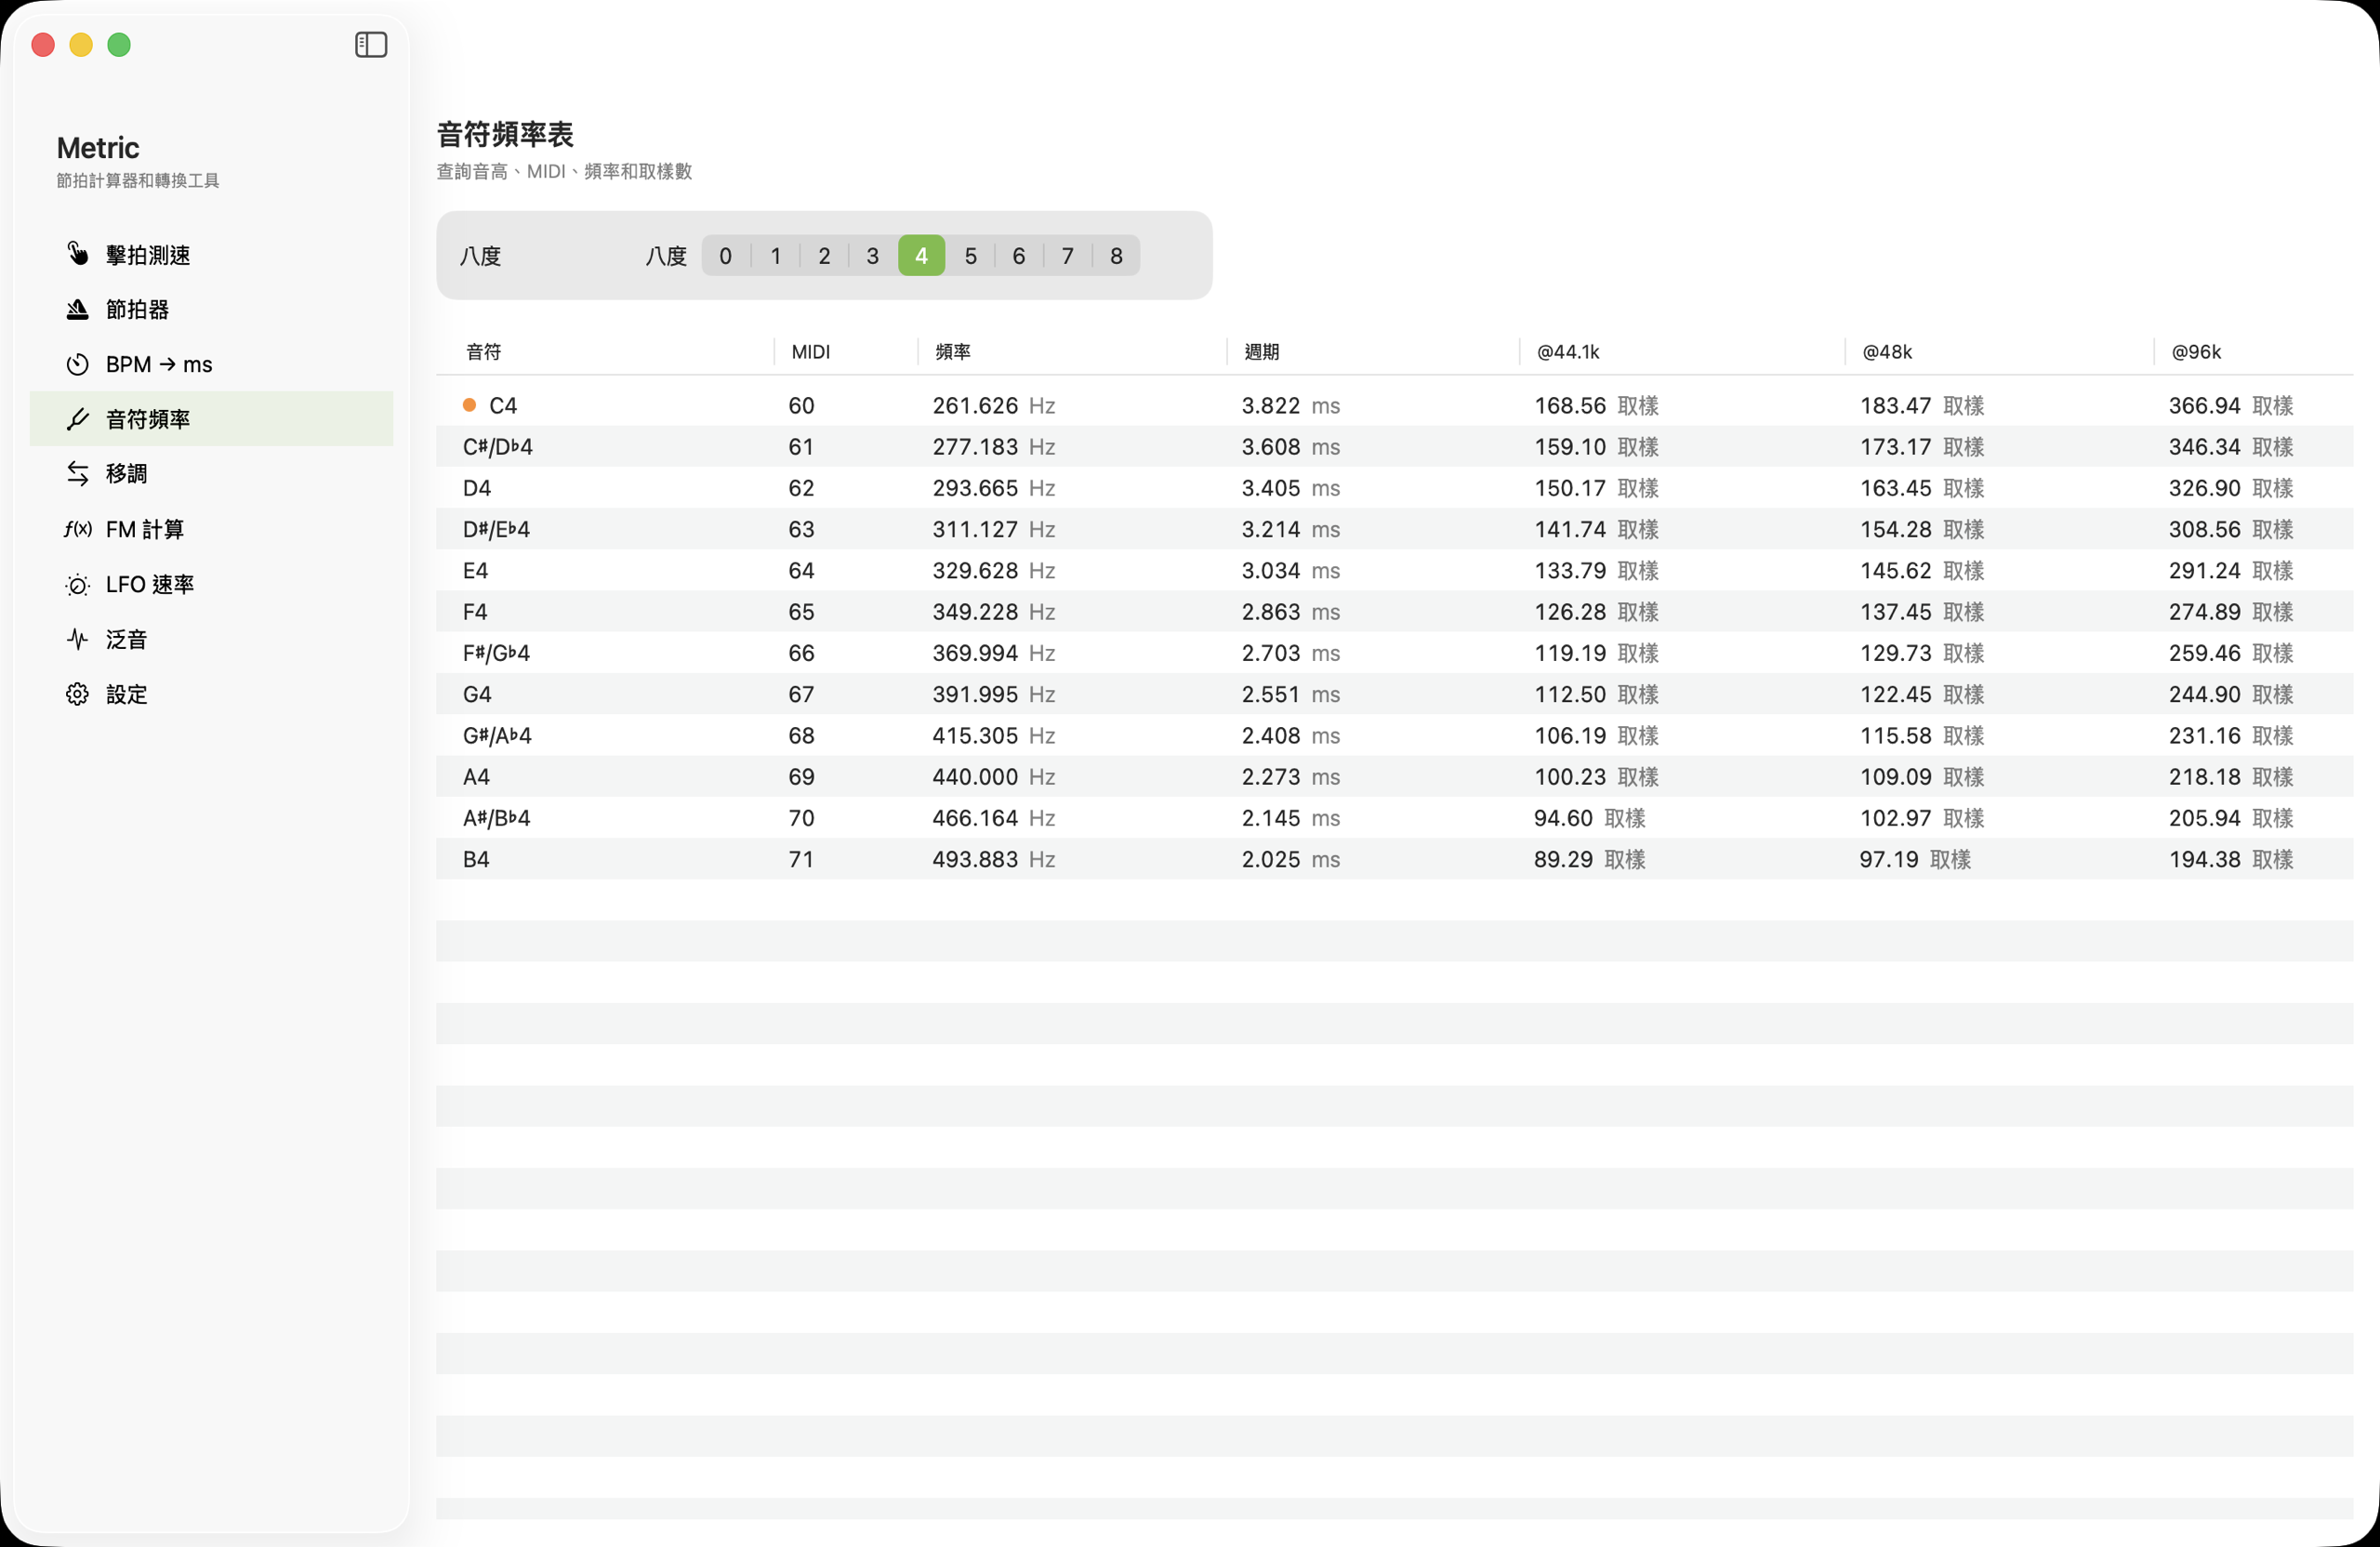Click 168.56 取樣 value
Viewport: 2380px width, 1547px height.
(1597, 405)
